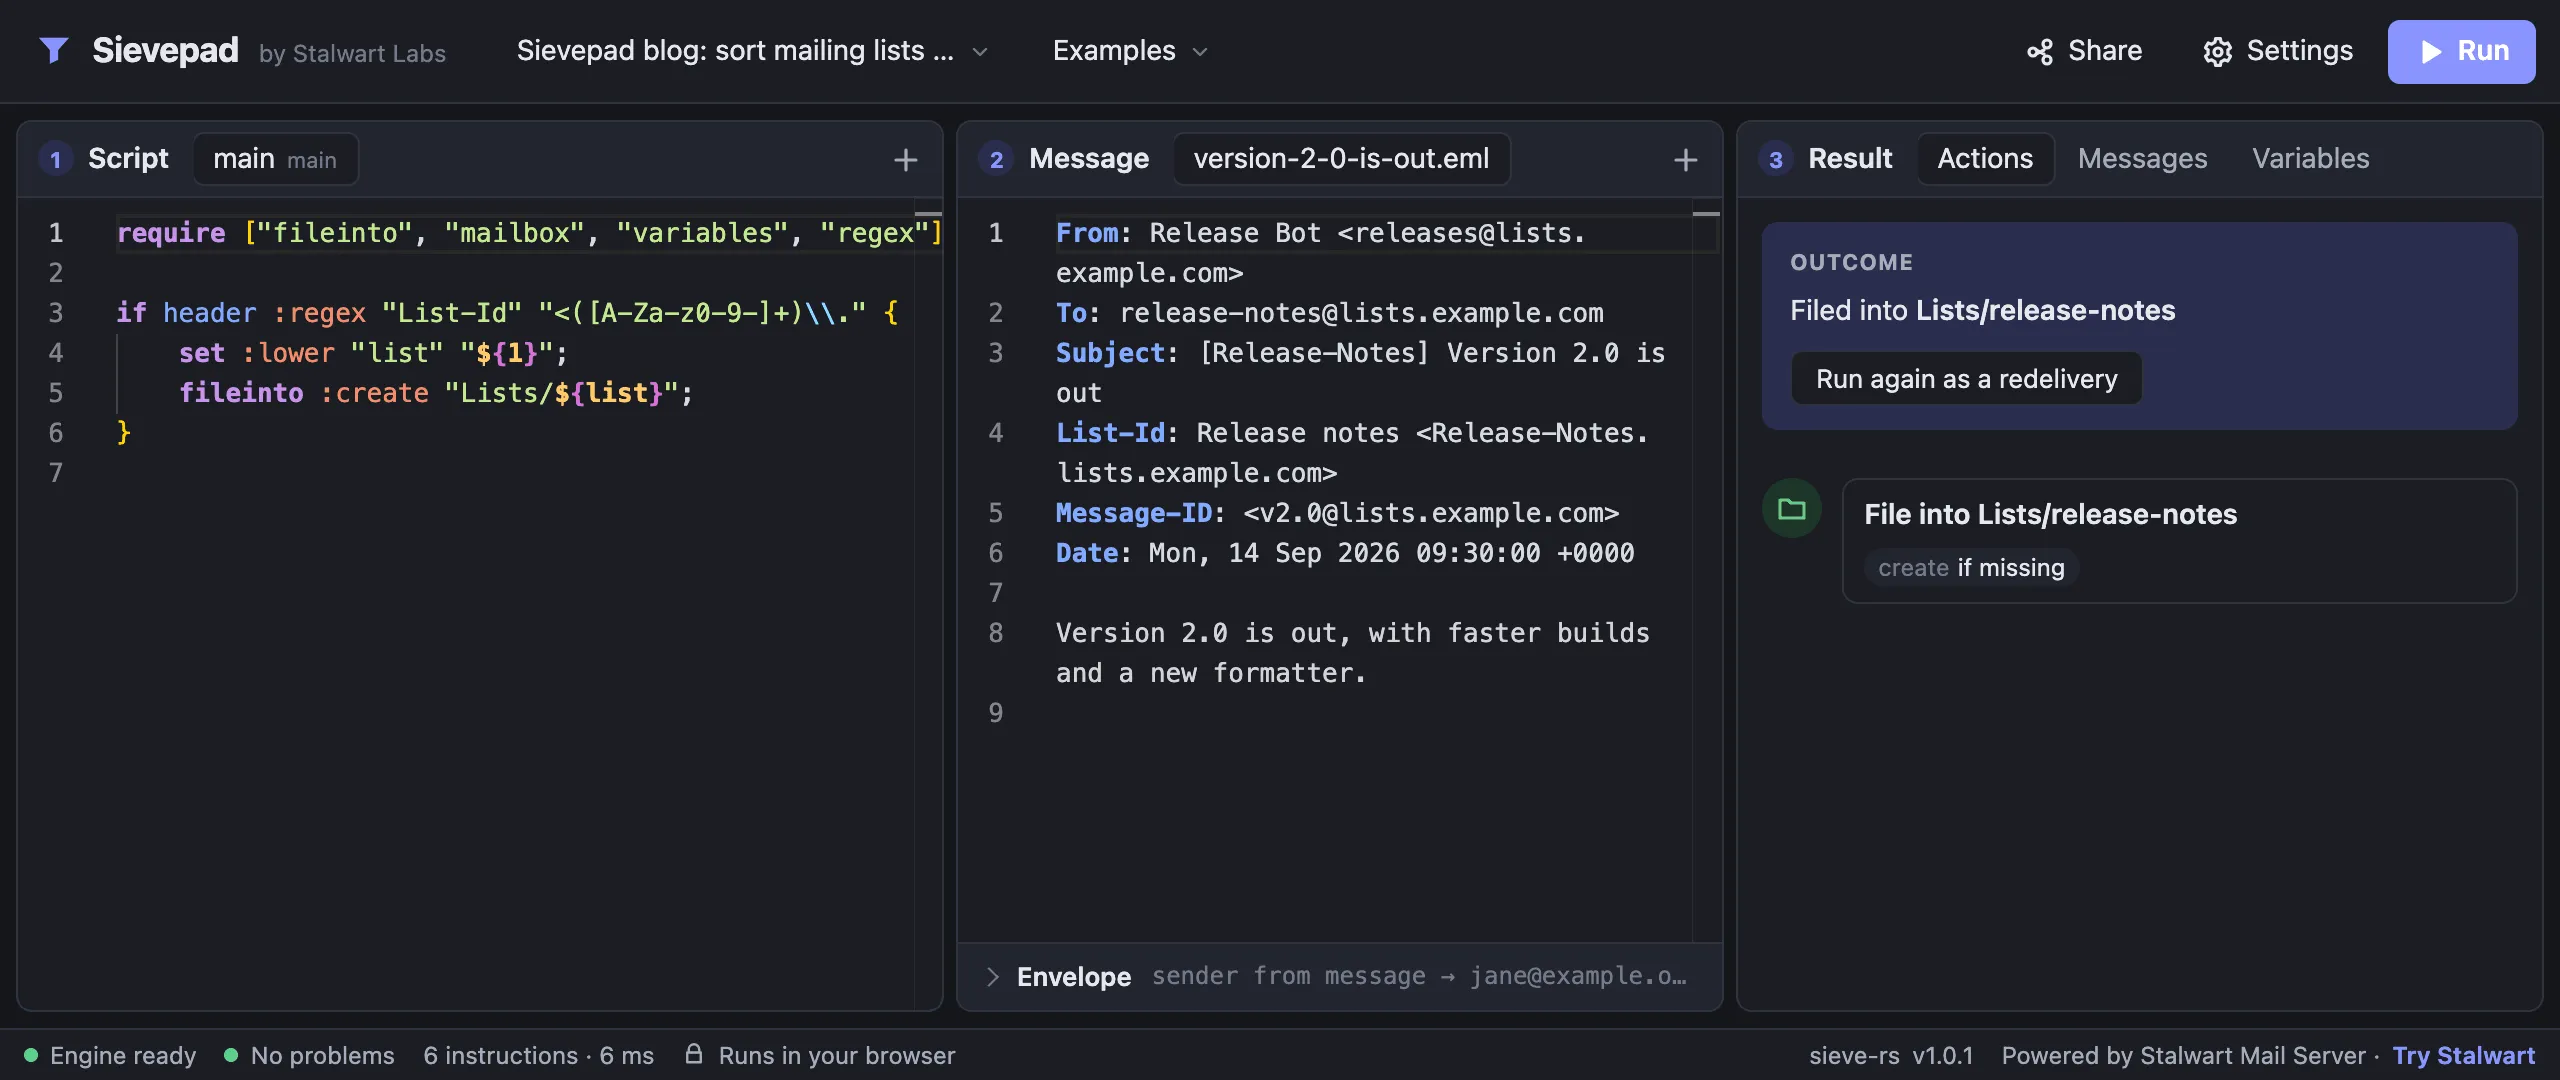
Task: Switch to the Variables result tab
Action: tap(2310, 159)
